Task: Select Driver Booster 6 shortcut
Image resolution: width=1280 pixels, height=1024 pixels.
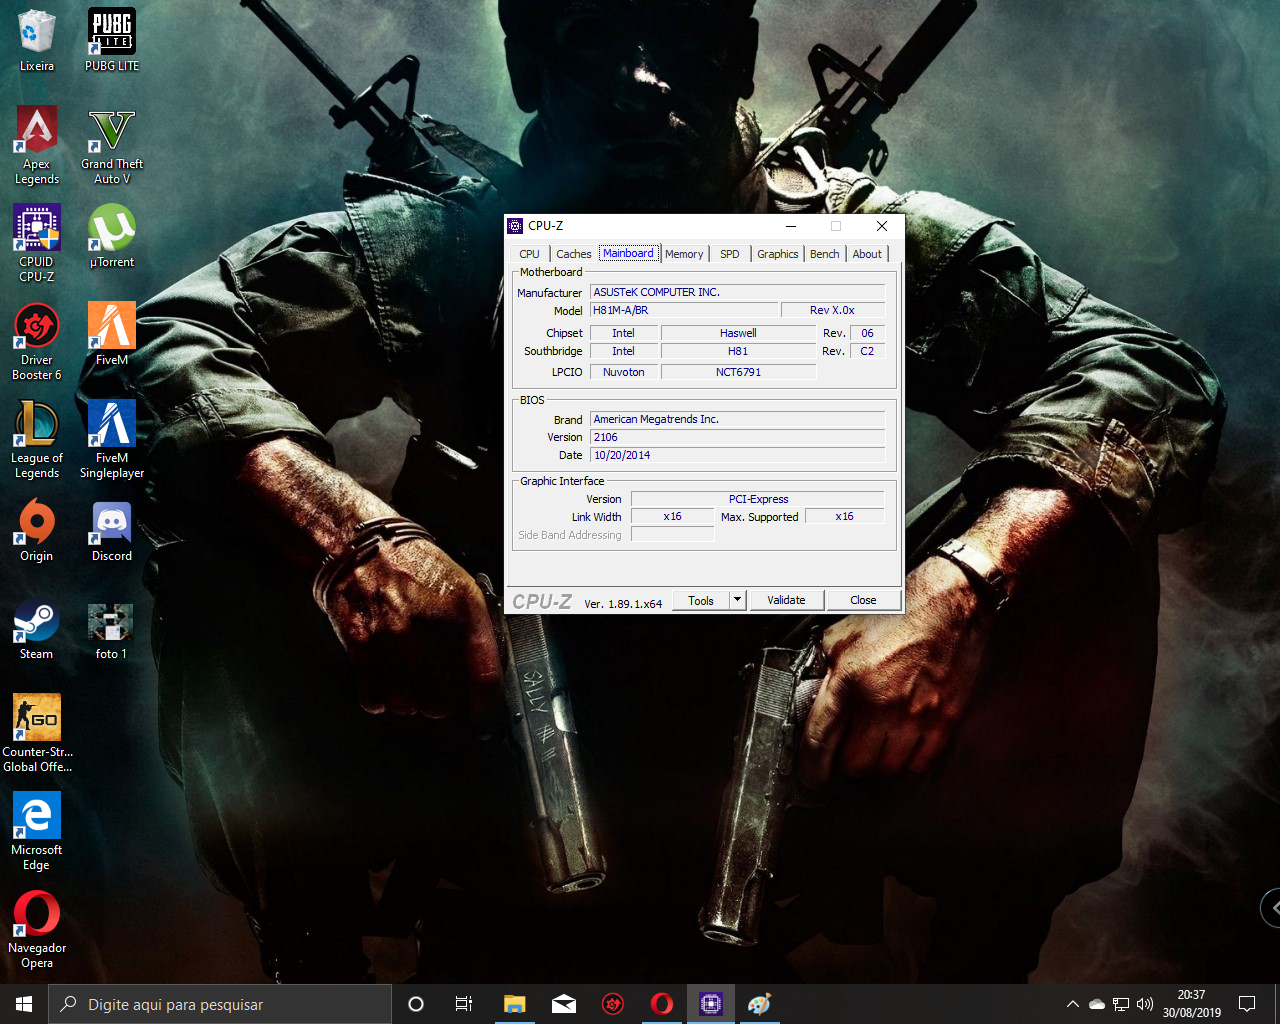Action: click(37, 341)
